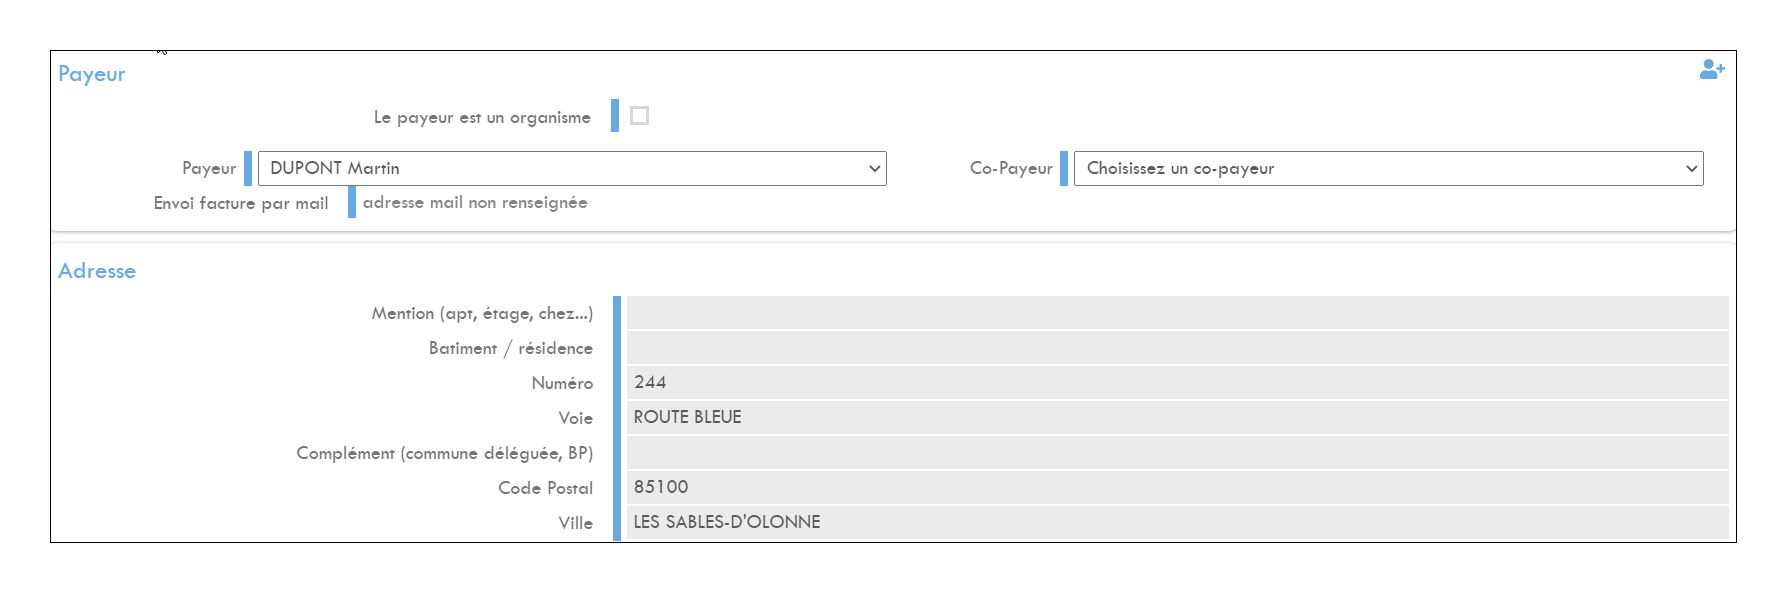Viewport: 1787px width, 593px height.
Task: Click the Batiment / résidence field
Action: click(1177, 348)
